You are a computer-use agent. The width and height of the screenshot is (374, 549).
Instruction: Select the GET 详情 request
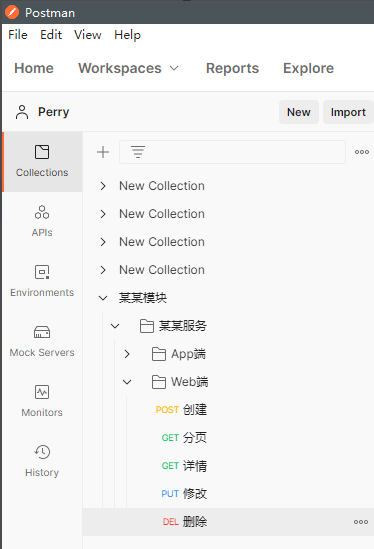228,466
